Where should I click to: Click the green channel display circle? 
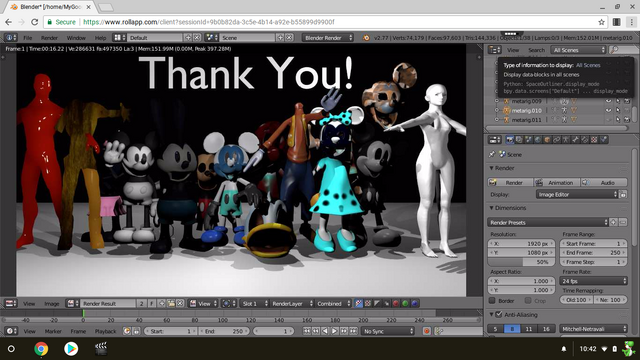point(405,303)
